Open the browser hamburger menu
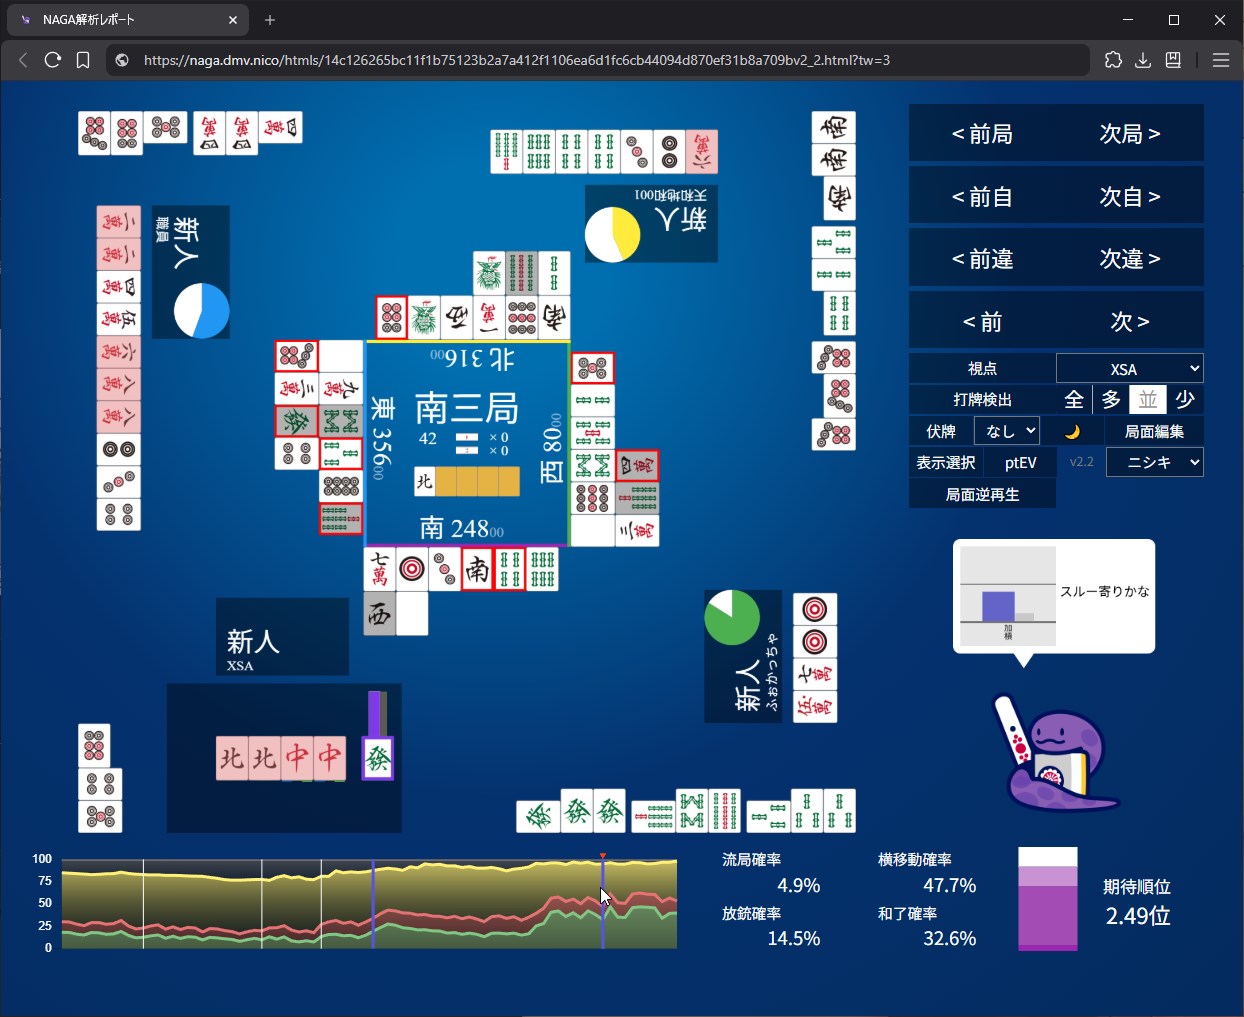 tap(1220, 60)
